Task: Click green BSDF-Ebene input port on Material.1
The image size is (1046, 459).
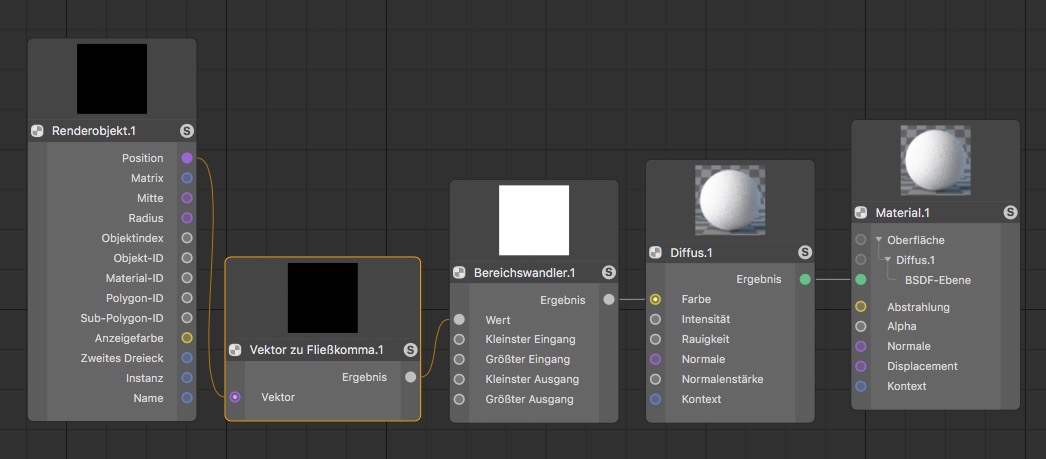Action: [861, 280]
